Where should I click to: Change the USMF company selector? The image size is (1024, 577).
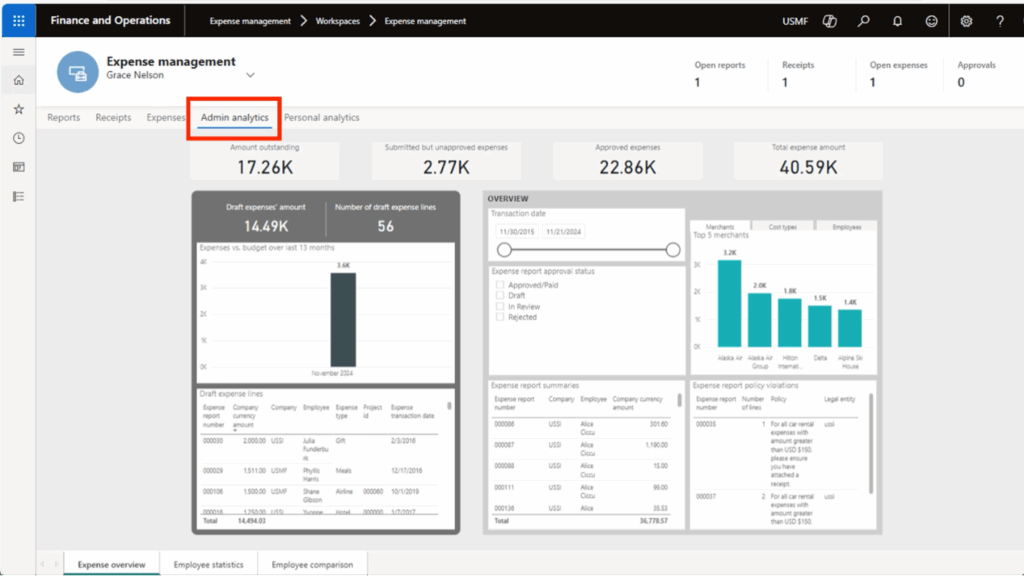tap(795, 21)
